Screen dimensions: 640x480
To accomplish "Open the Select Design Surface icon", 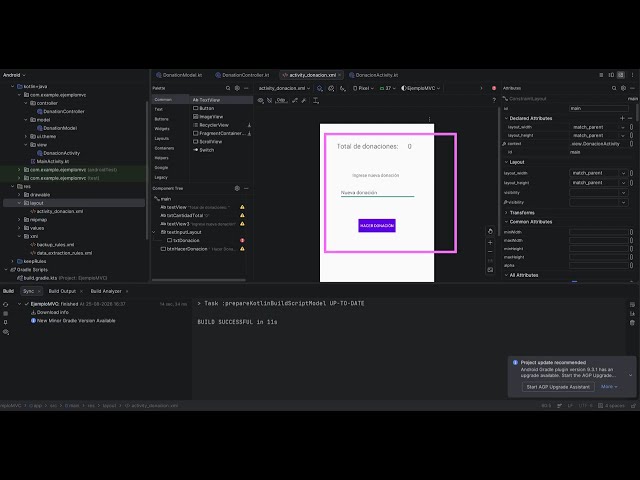I will pos(320,88).
